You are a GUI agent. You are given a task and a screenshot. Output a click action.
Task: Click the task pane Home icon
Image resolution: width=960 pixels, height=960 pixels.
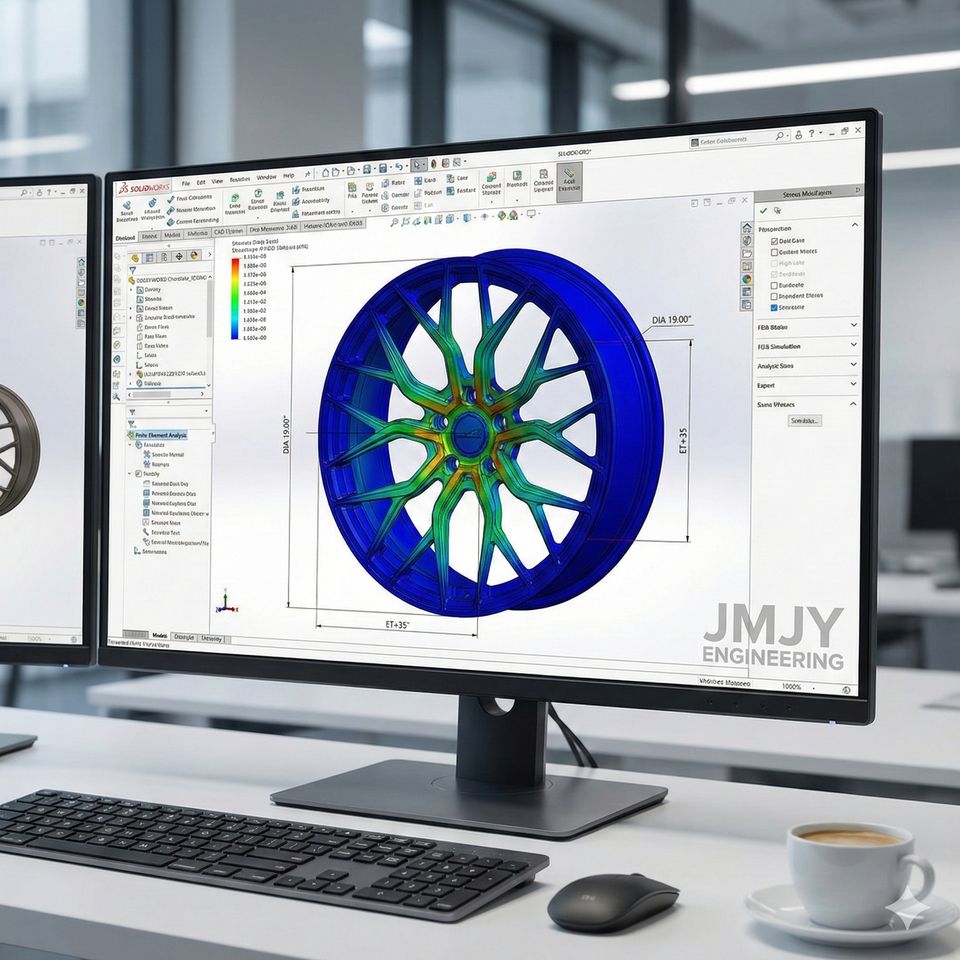tap(746, 228)
